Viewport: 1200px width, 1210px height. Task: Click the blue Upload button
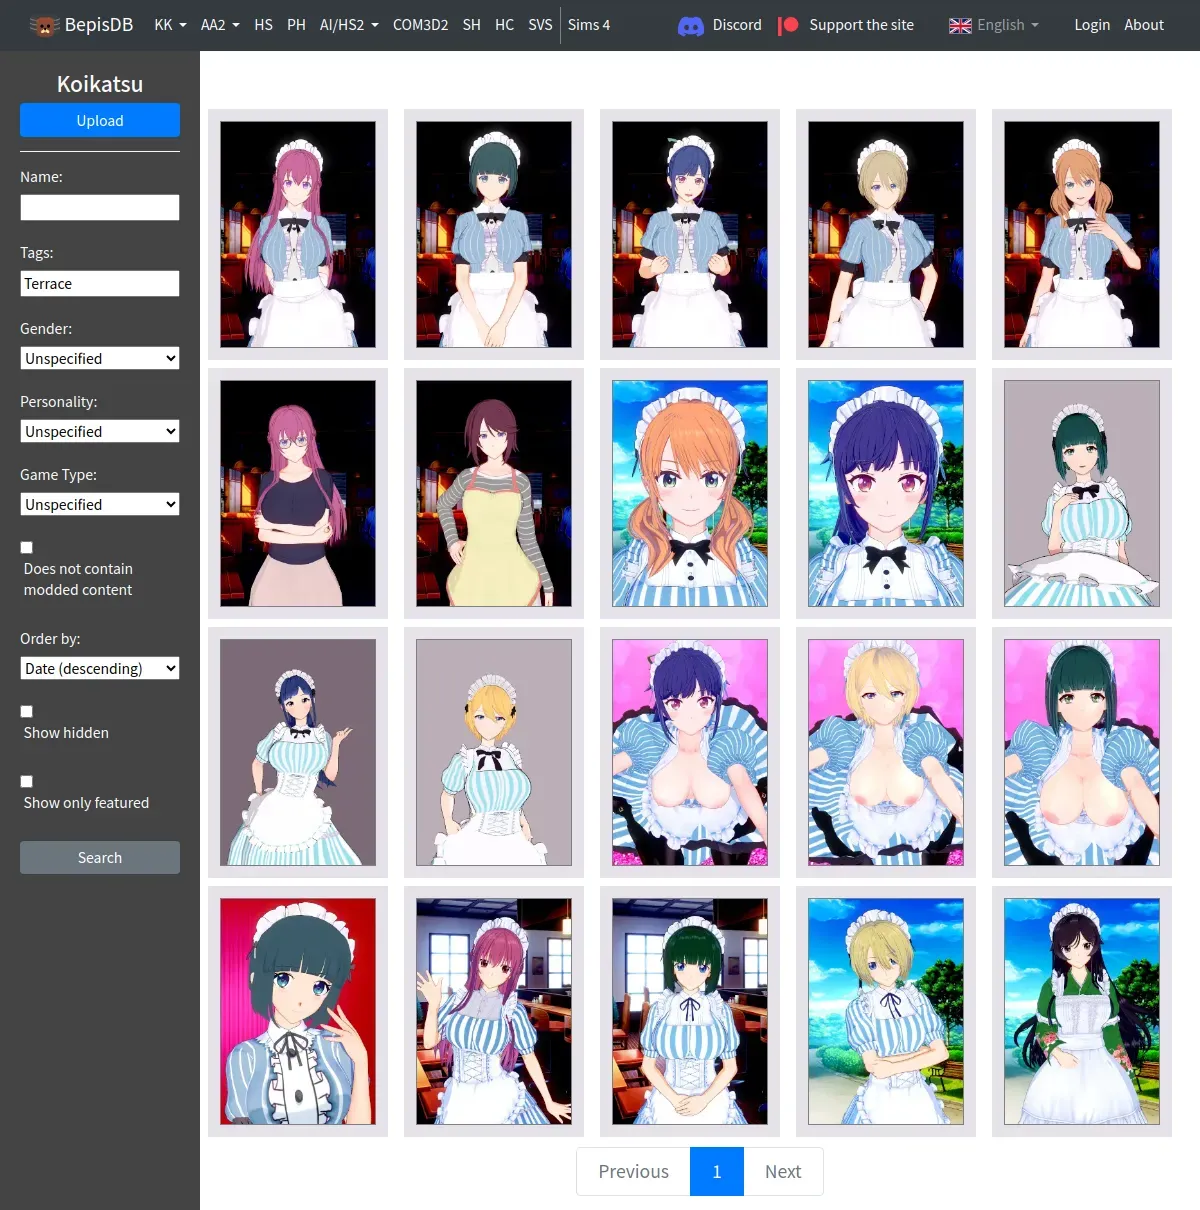[100, 120]
